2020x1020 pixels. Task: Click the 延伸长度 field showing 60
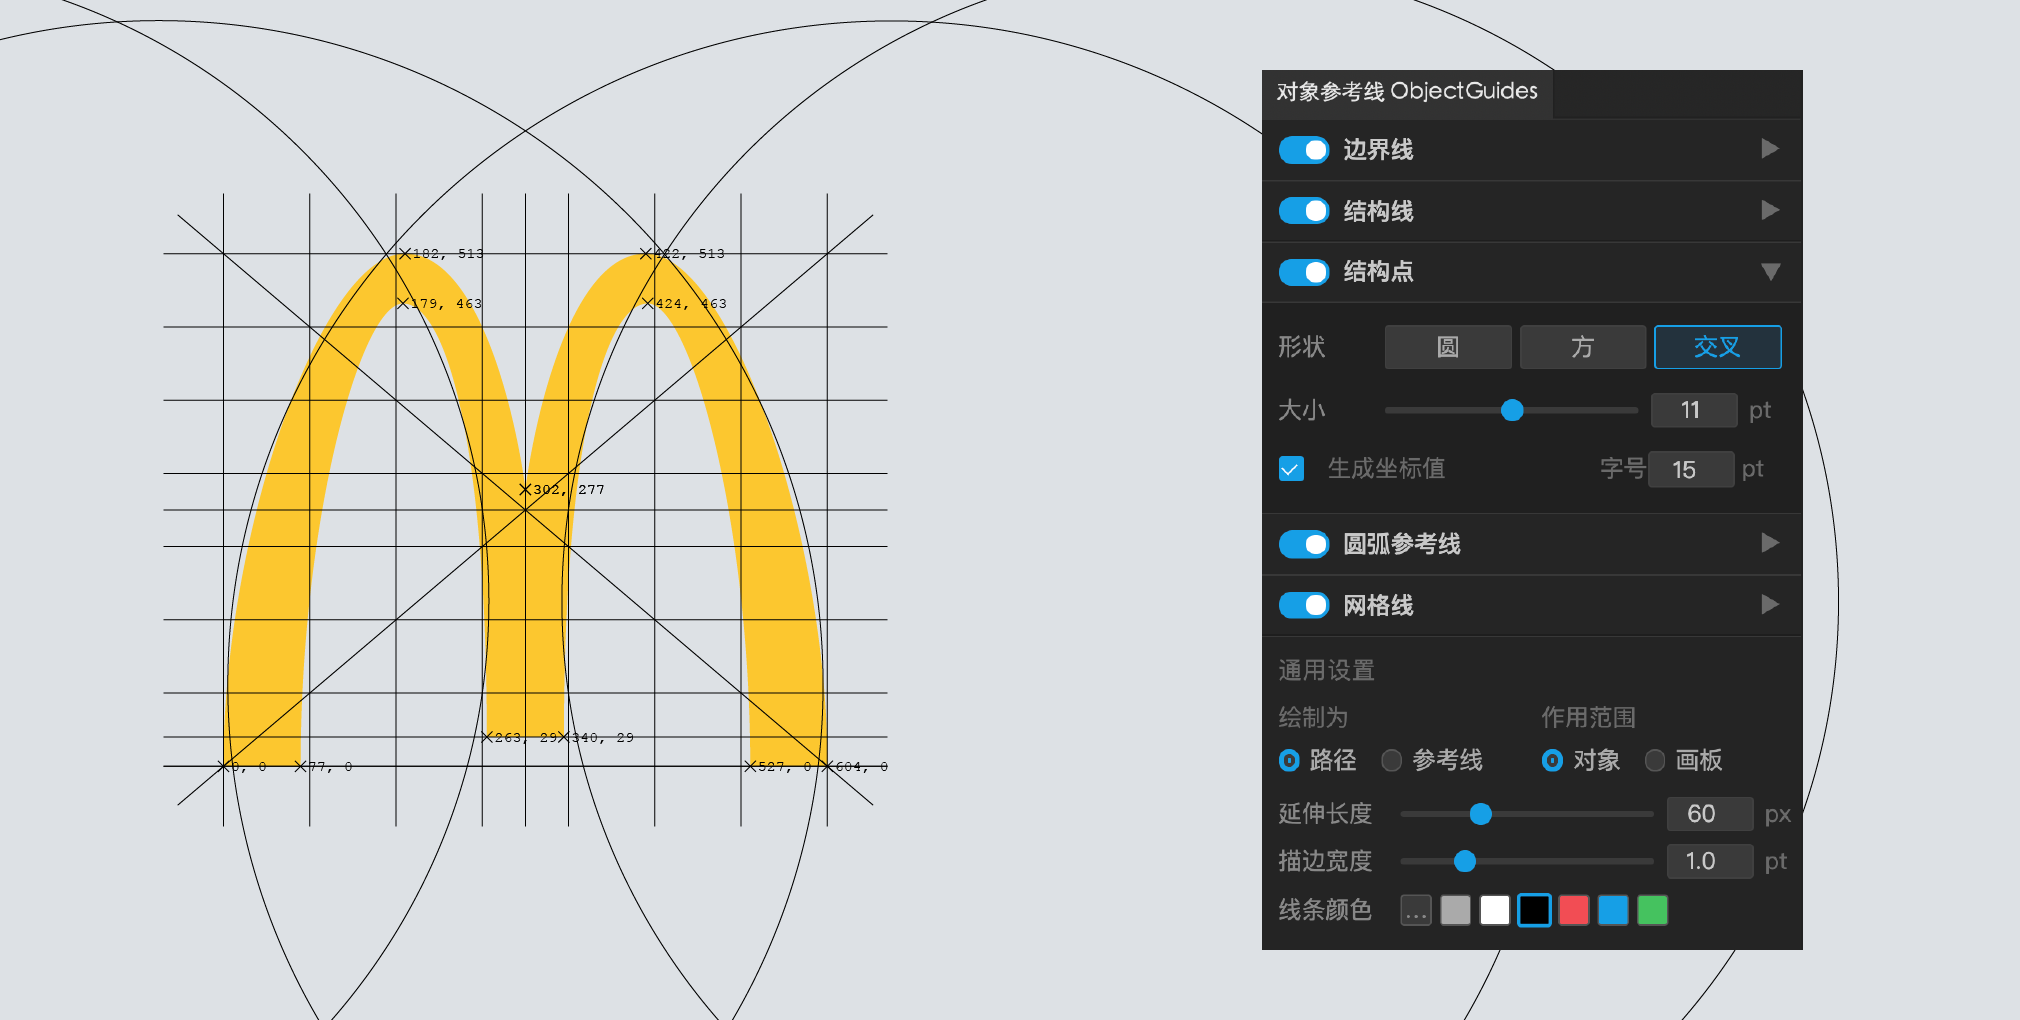(1710, 814)
